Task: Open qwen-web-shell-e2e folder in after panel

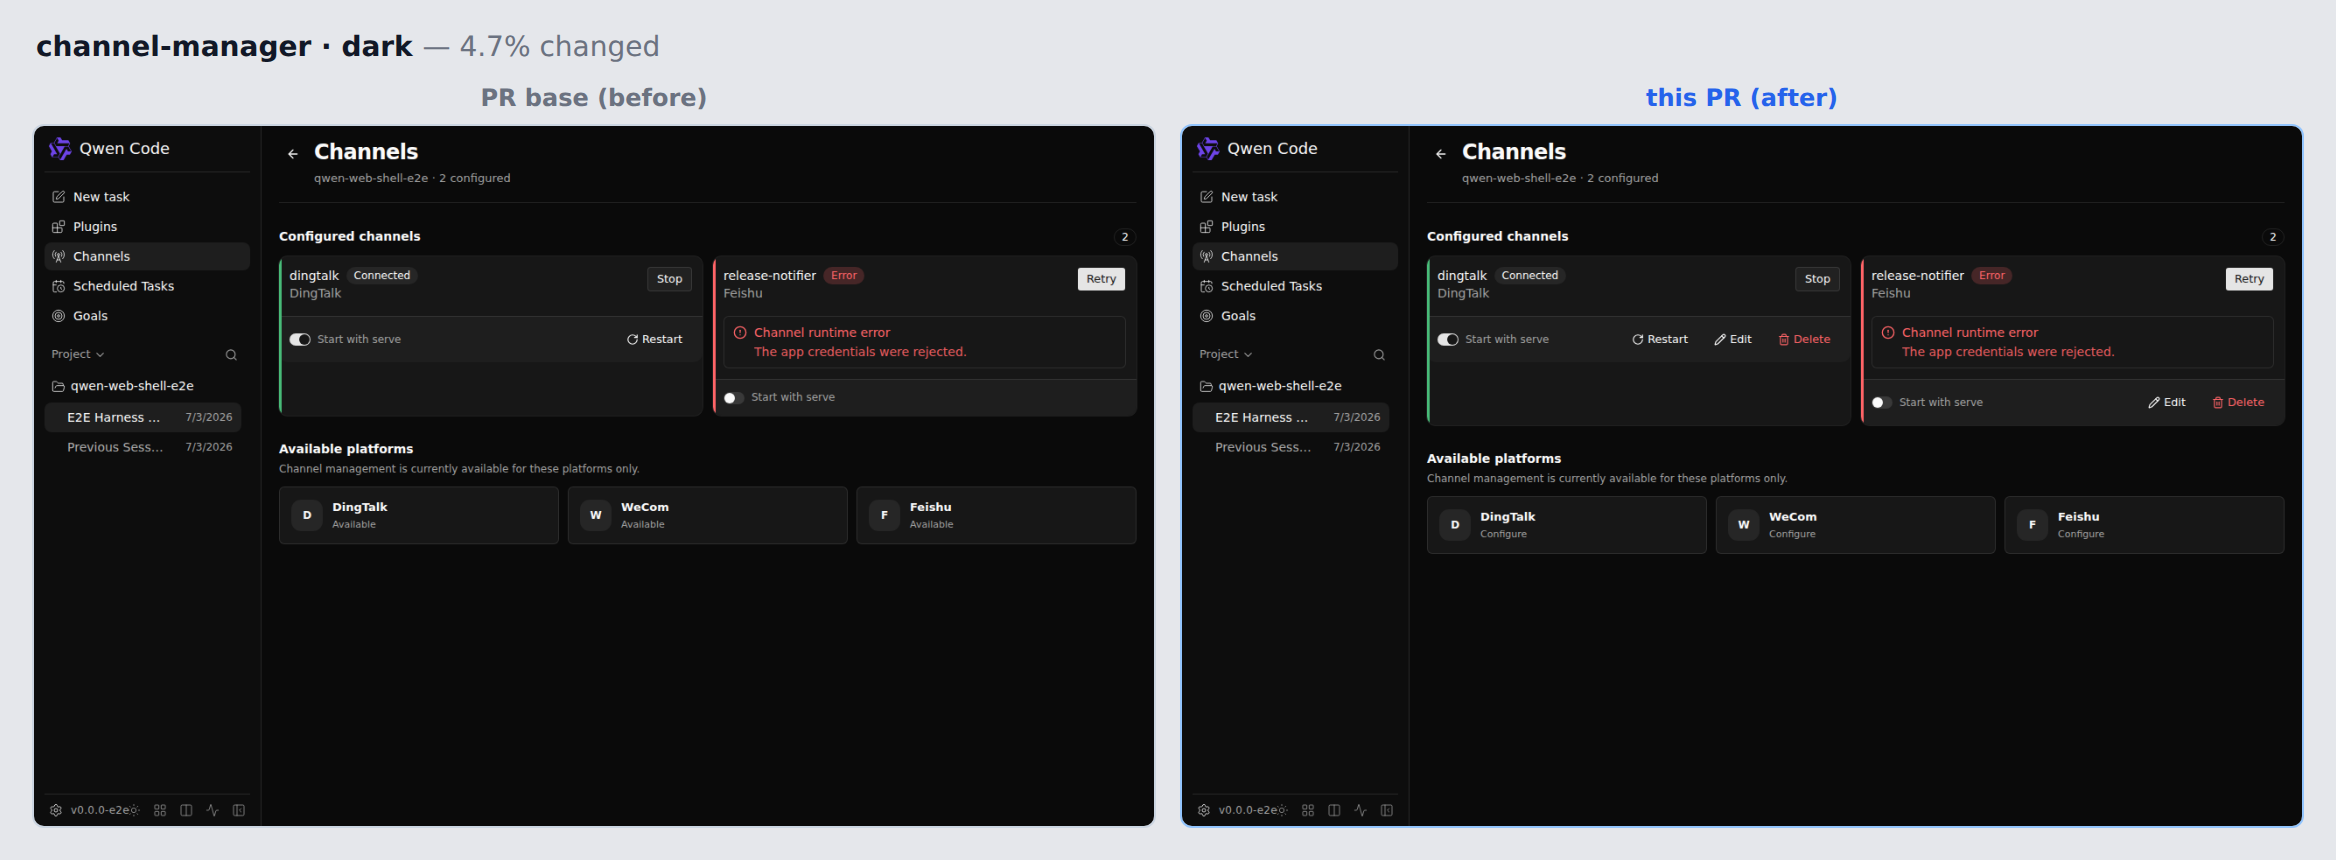Action: tap(1271, 386)
